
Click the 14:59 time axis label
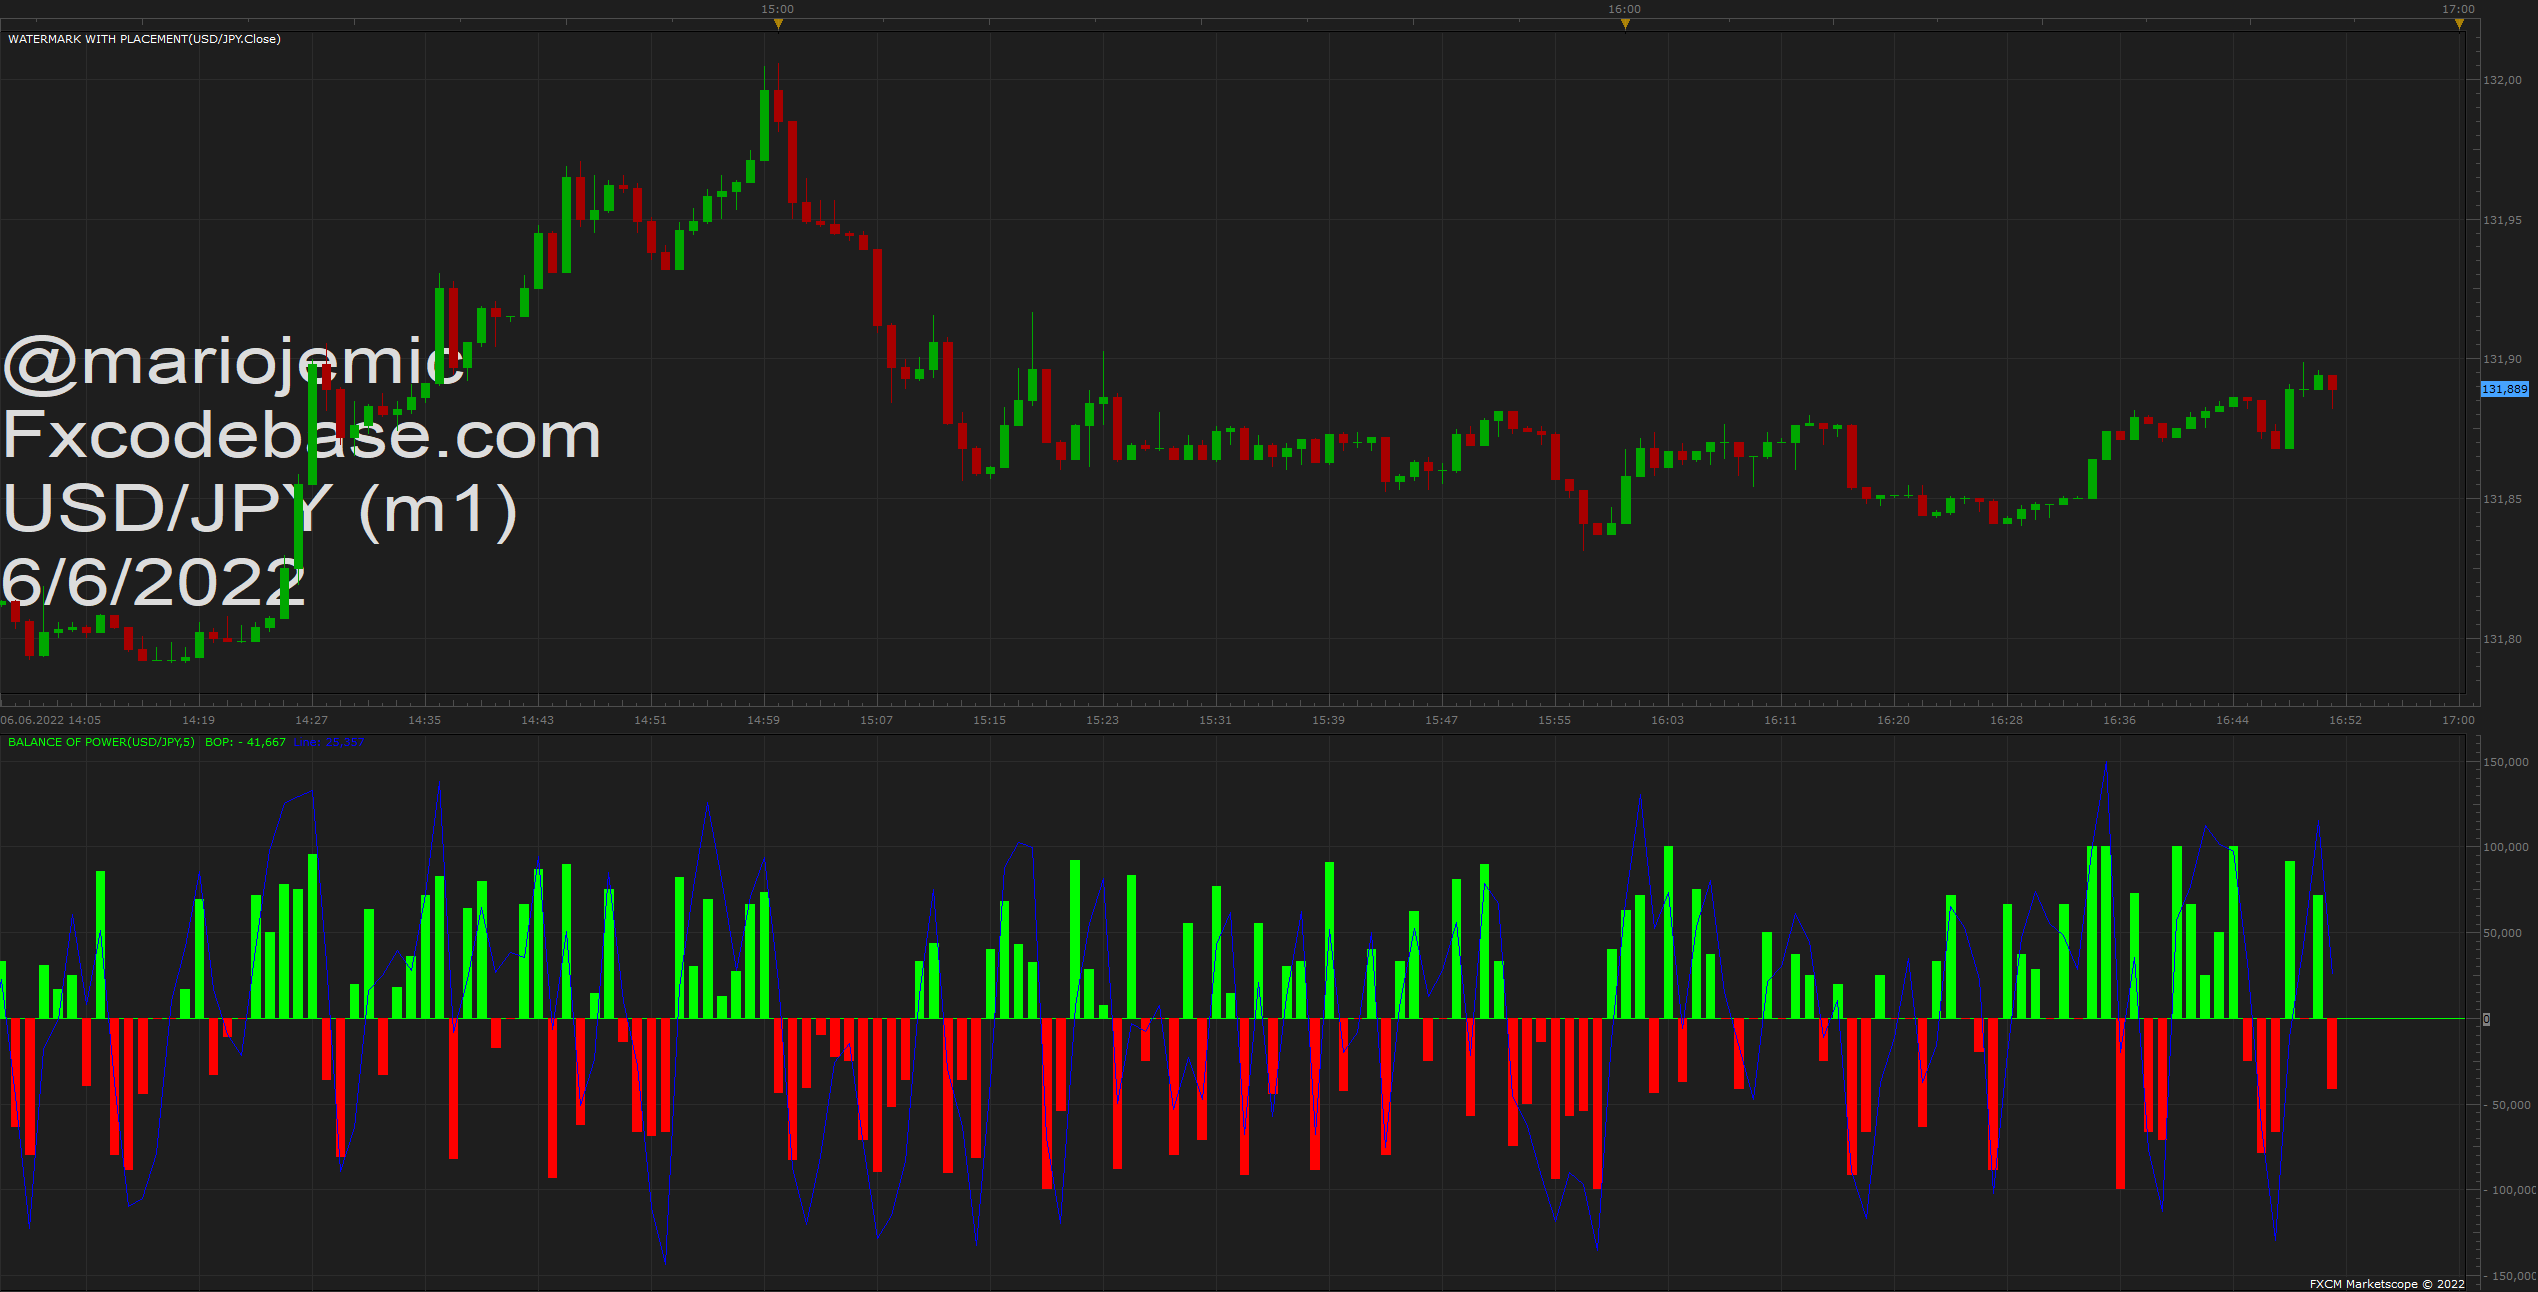(763, 720)
